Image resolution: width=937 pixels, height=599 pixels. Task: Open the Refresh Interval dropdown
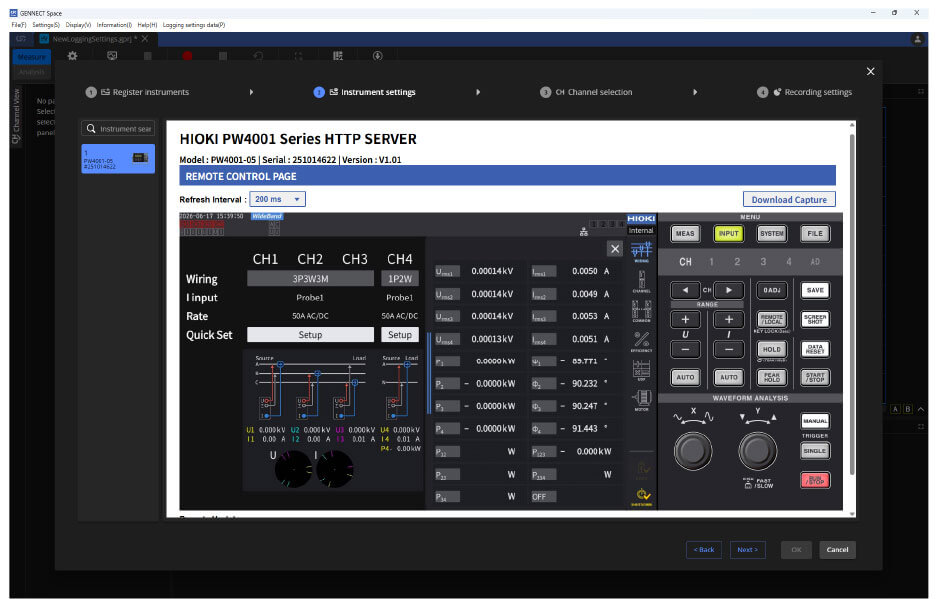pyautogui.click(x=277, y=199)
